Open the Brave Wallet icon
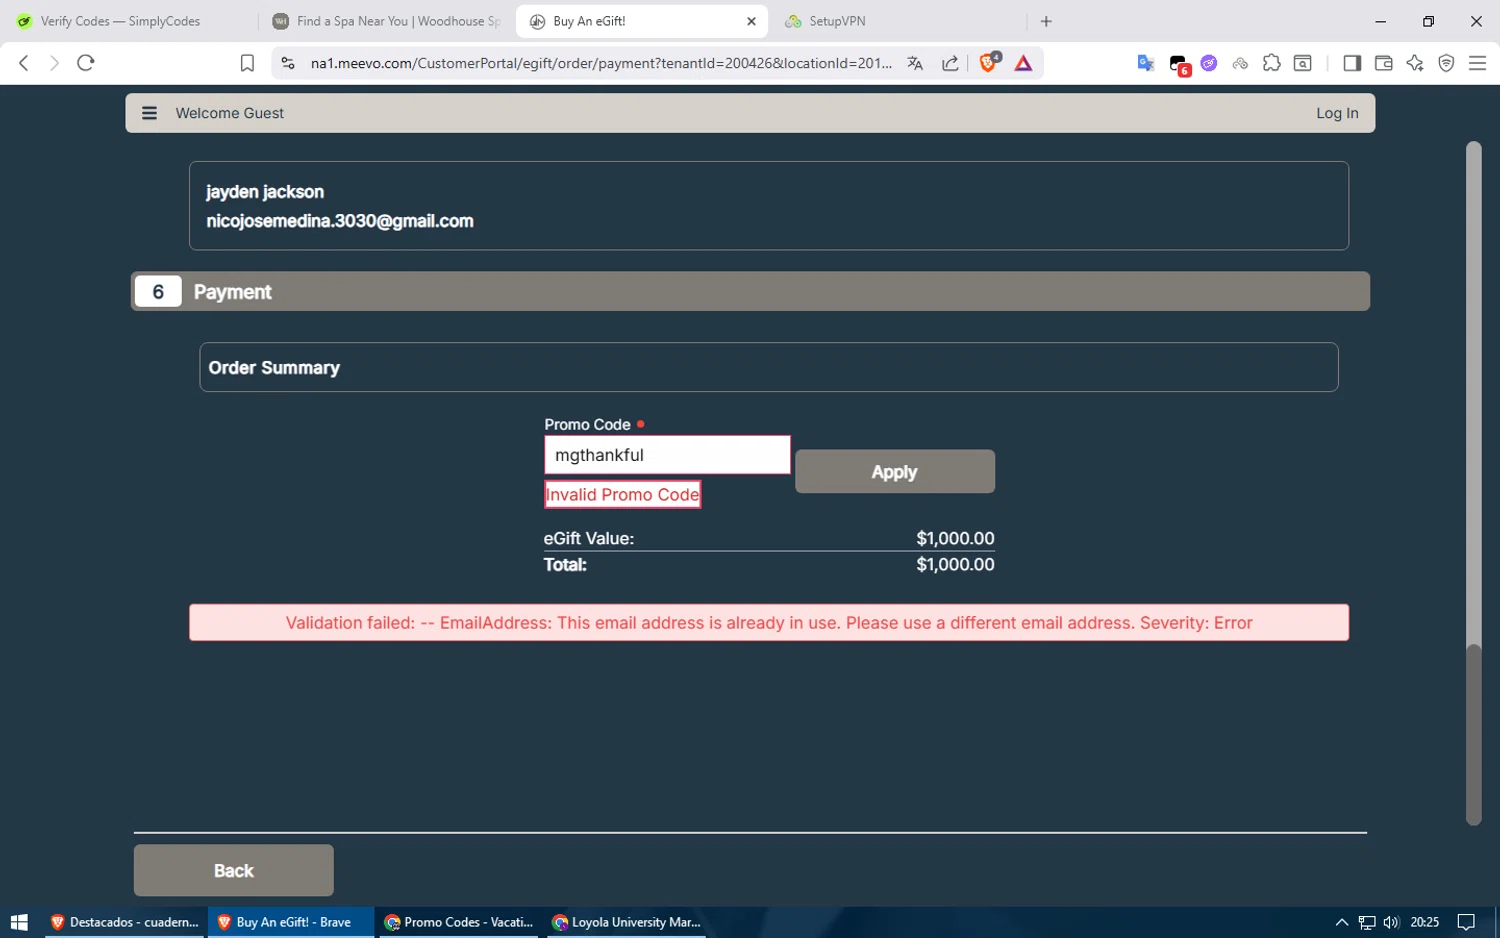This screenshot has height=938, width=1500. 1383,63
